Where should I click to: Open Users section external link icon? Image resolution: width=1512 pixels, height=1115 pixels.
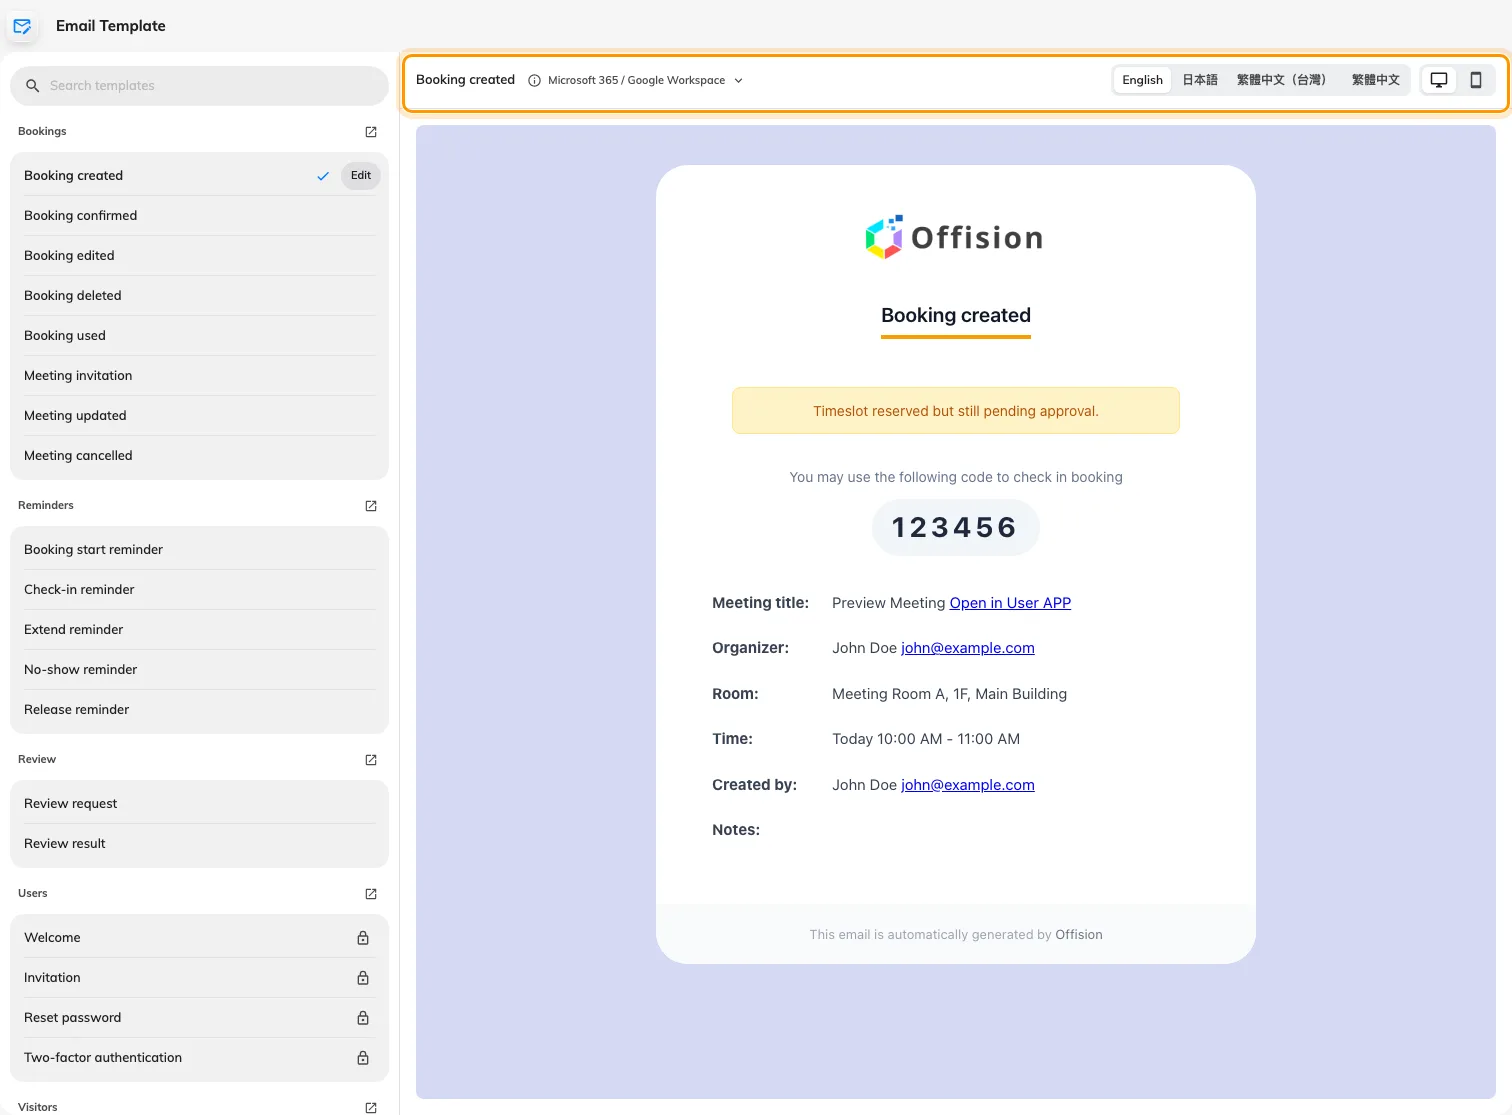pyautogui.click(x=371, y=894)
